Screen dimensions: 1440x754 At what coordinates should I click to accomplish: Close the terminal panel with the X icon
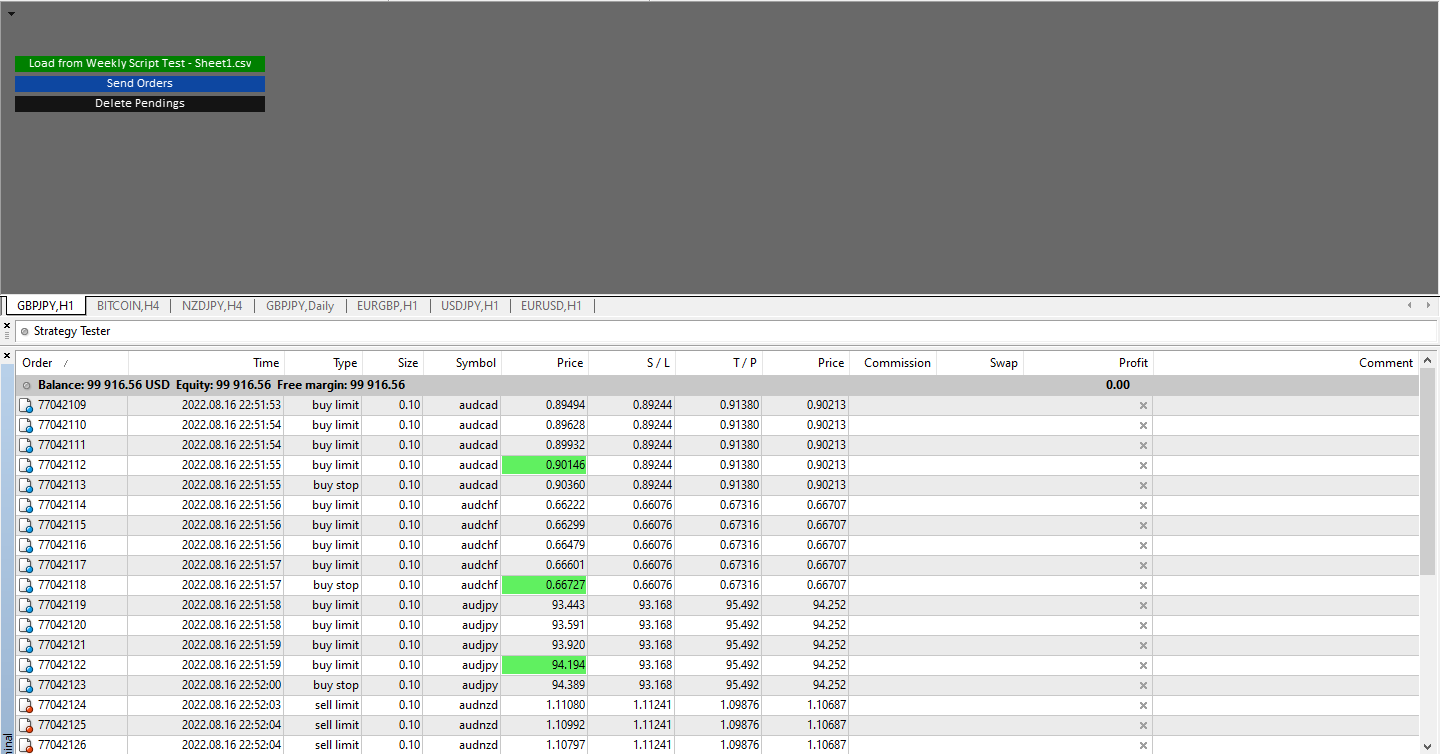coord(7,355)
